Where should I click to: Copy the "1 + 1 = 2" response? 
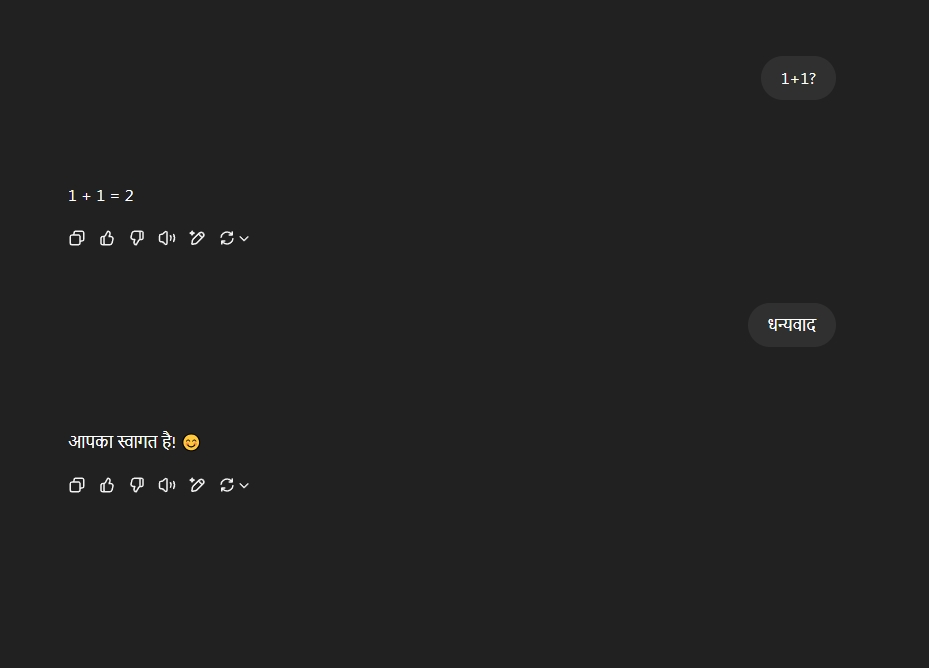pyautogui.click(x=77, y=238)
